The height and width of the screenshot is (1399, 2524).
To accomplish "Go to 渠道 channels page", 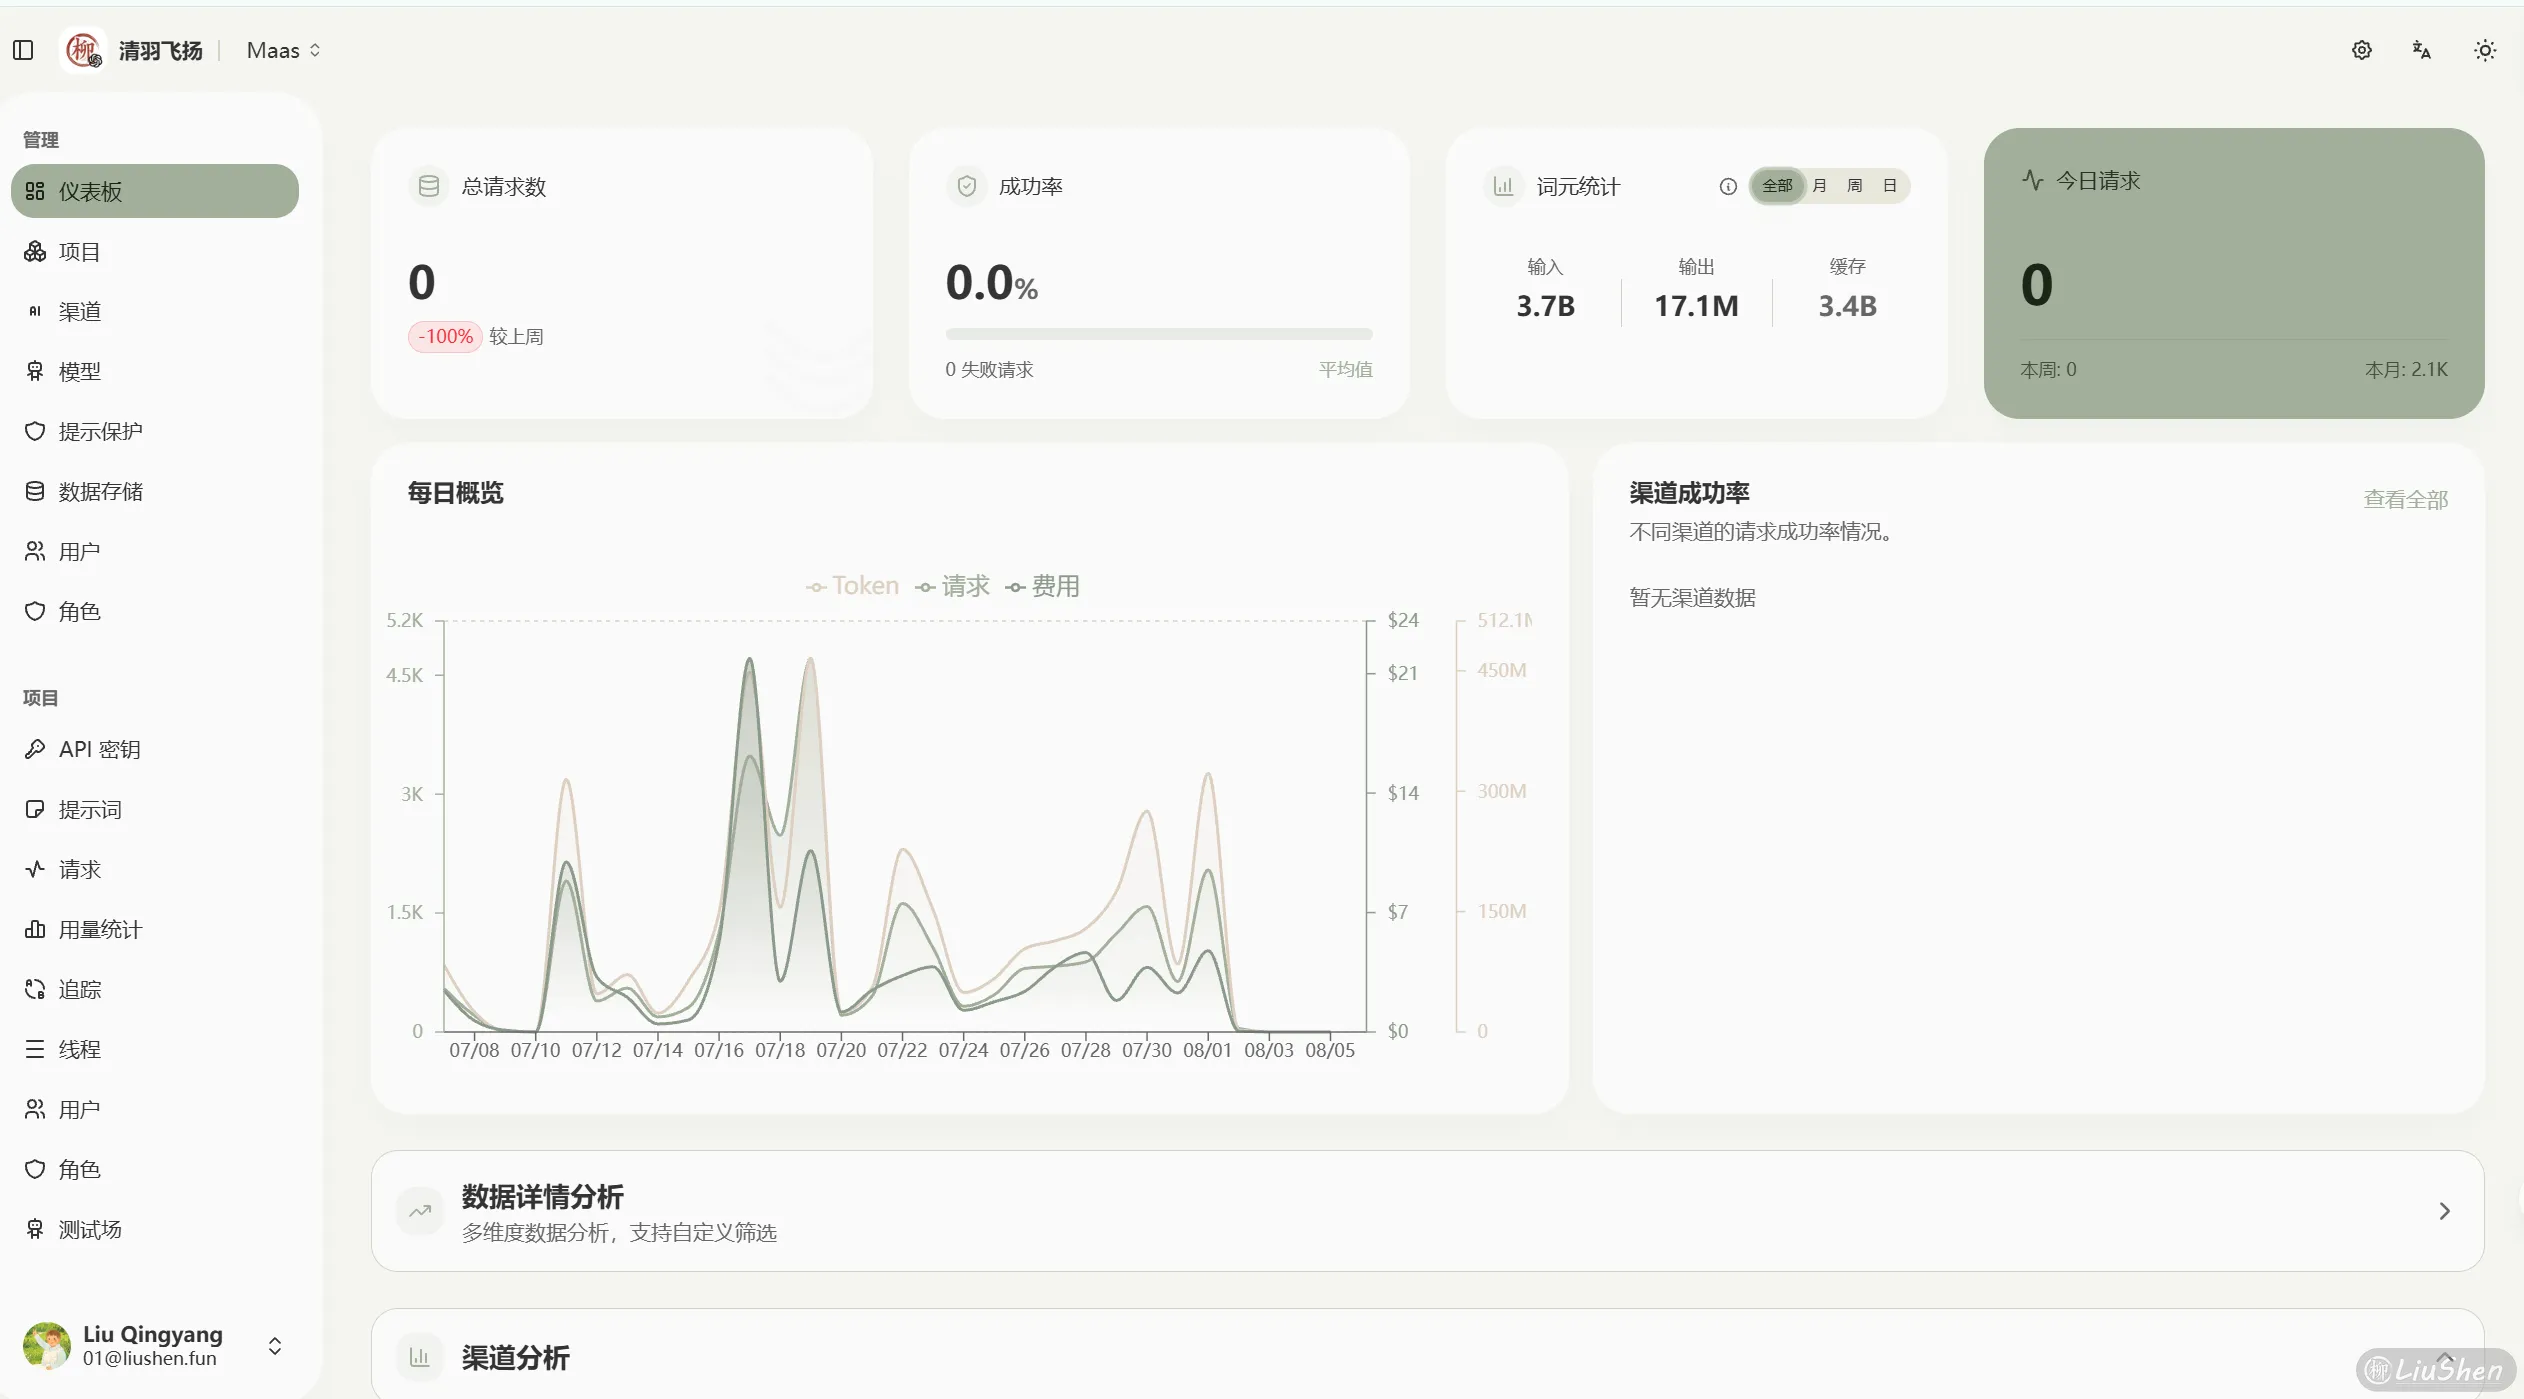I will pos(155,311).
